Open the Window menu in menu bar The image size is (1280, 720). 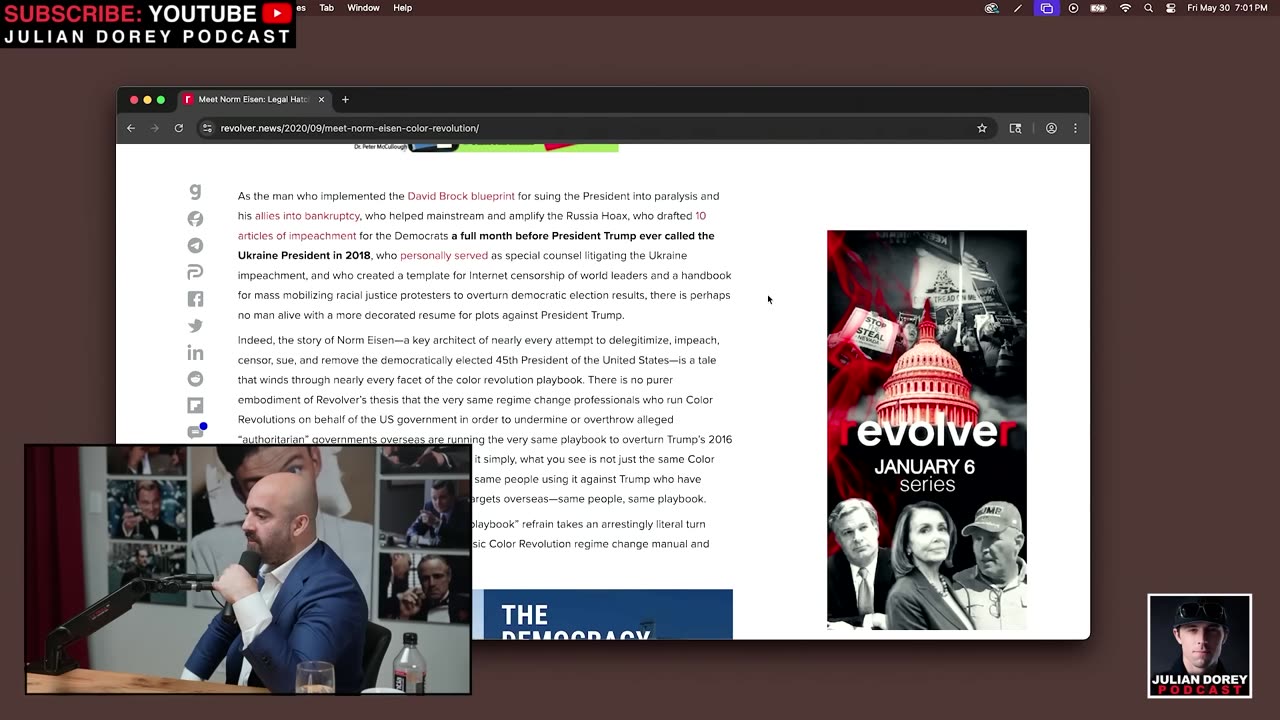[x=363, y=8]
